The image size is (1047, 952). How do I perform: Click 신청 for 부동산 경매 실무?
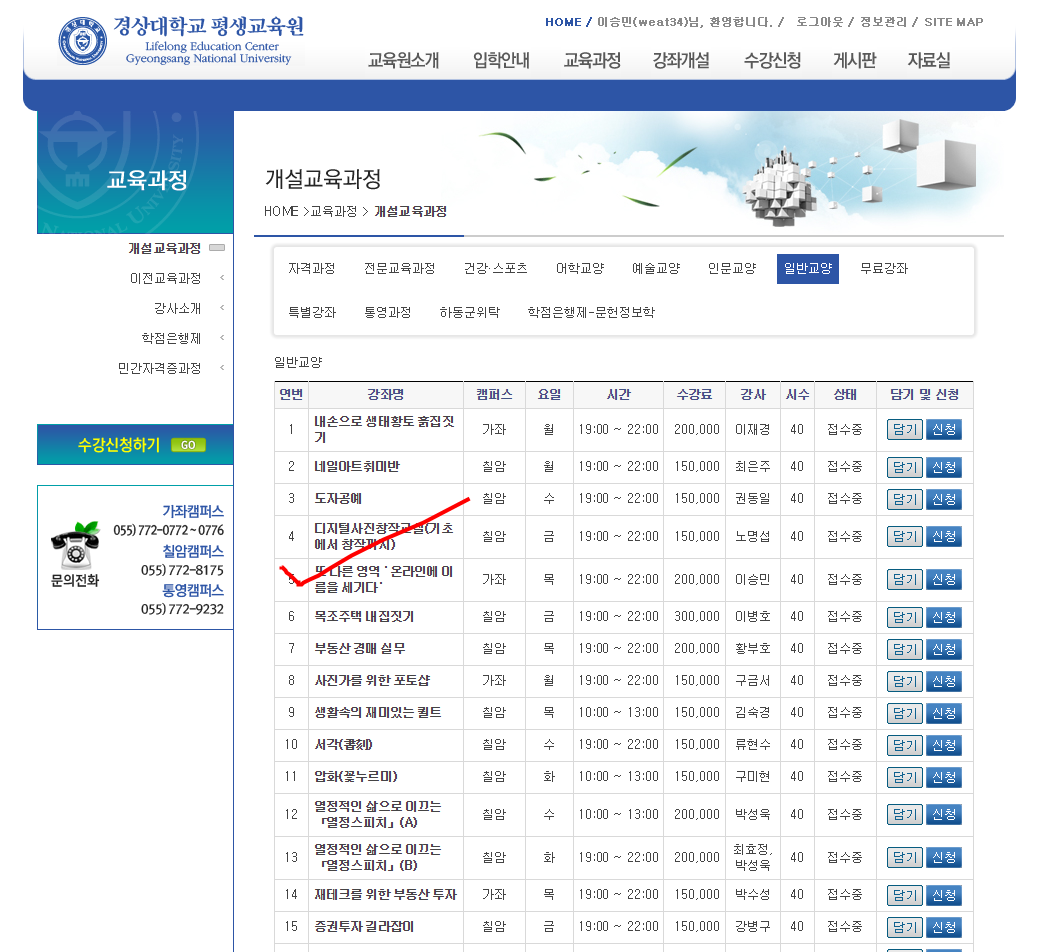944,649
